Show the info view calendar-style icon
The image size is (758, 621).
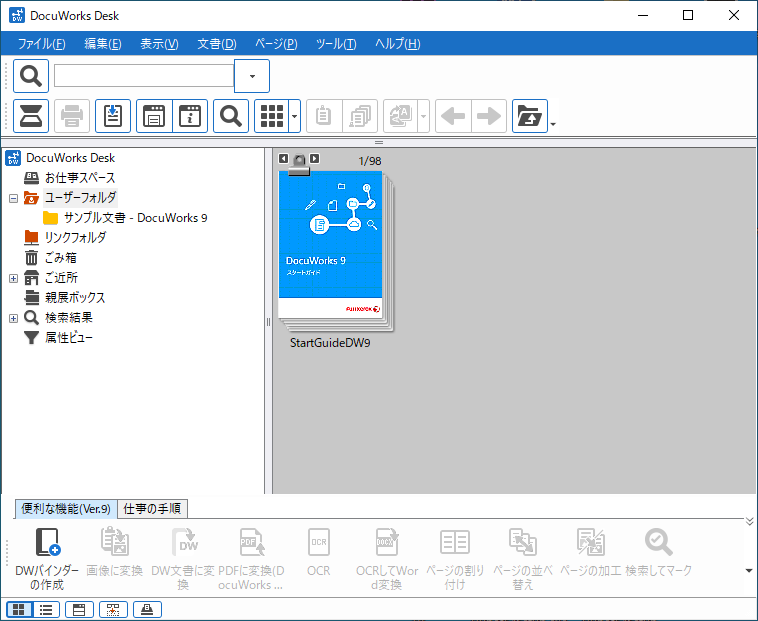[x=154, y=116]
